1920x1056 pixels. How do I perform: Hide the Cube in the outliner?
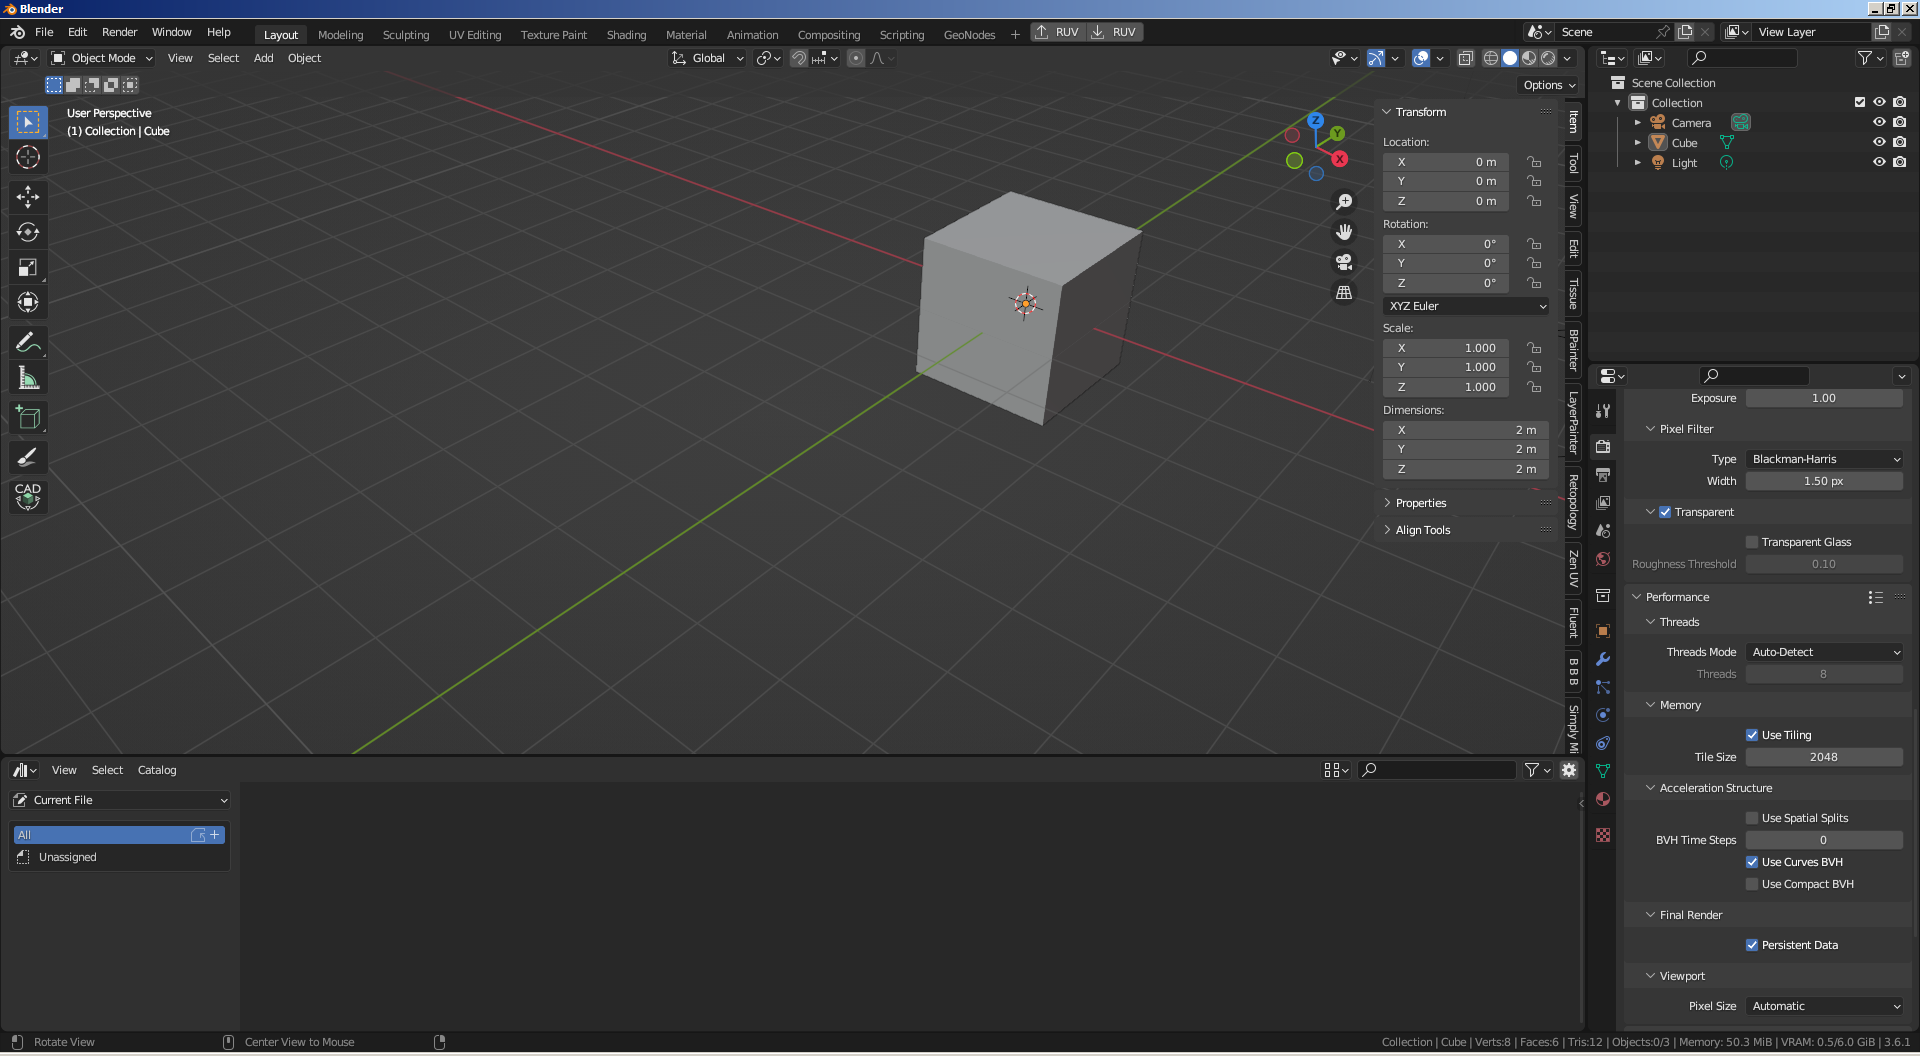pos(1879,142)
